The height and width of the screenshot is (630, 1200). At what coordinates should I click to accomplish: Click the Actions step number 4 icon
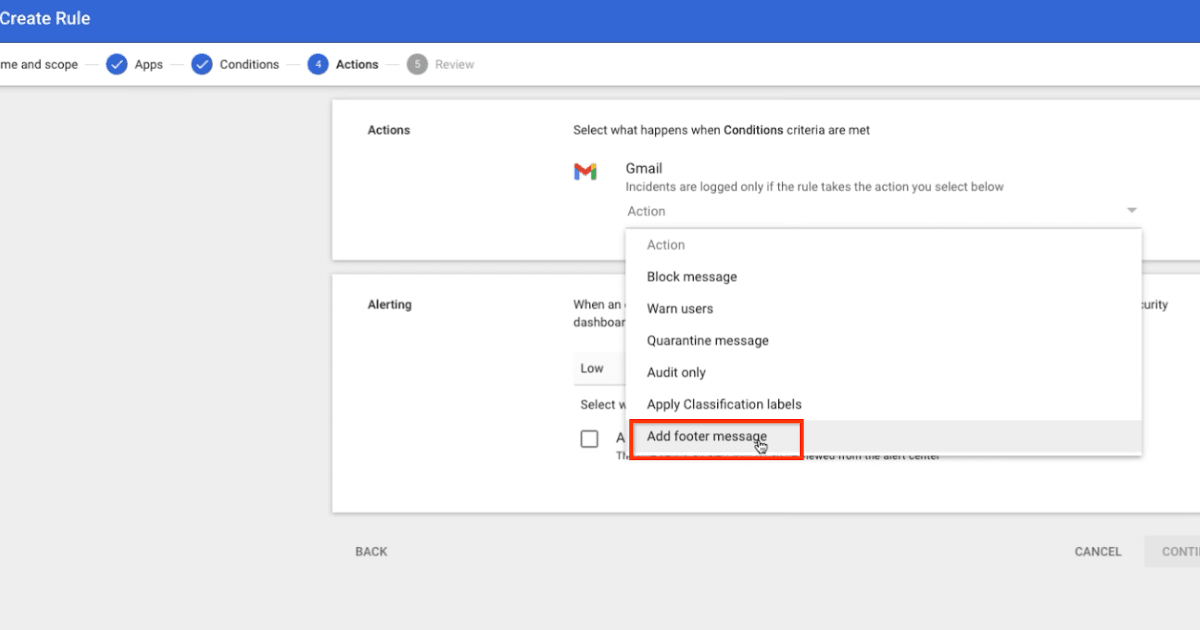(318, 65)
